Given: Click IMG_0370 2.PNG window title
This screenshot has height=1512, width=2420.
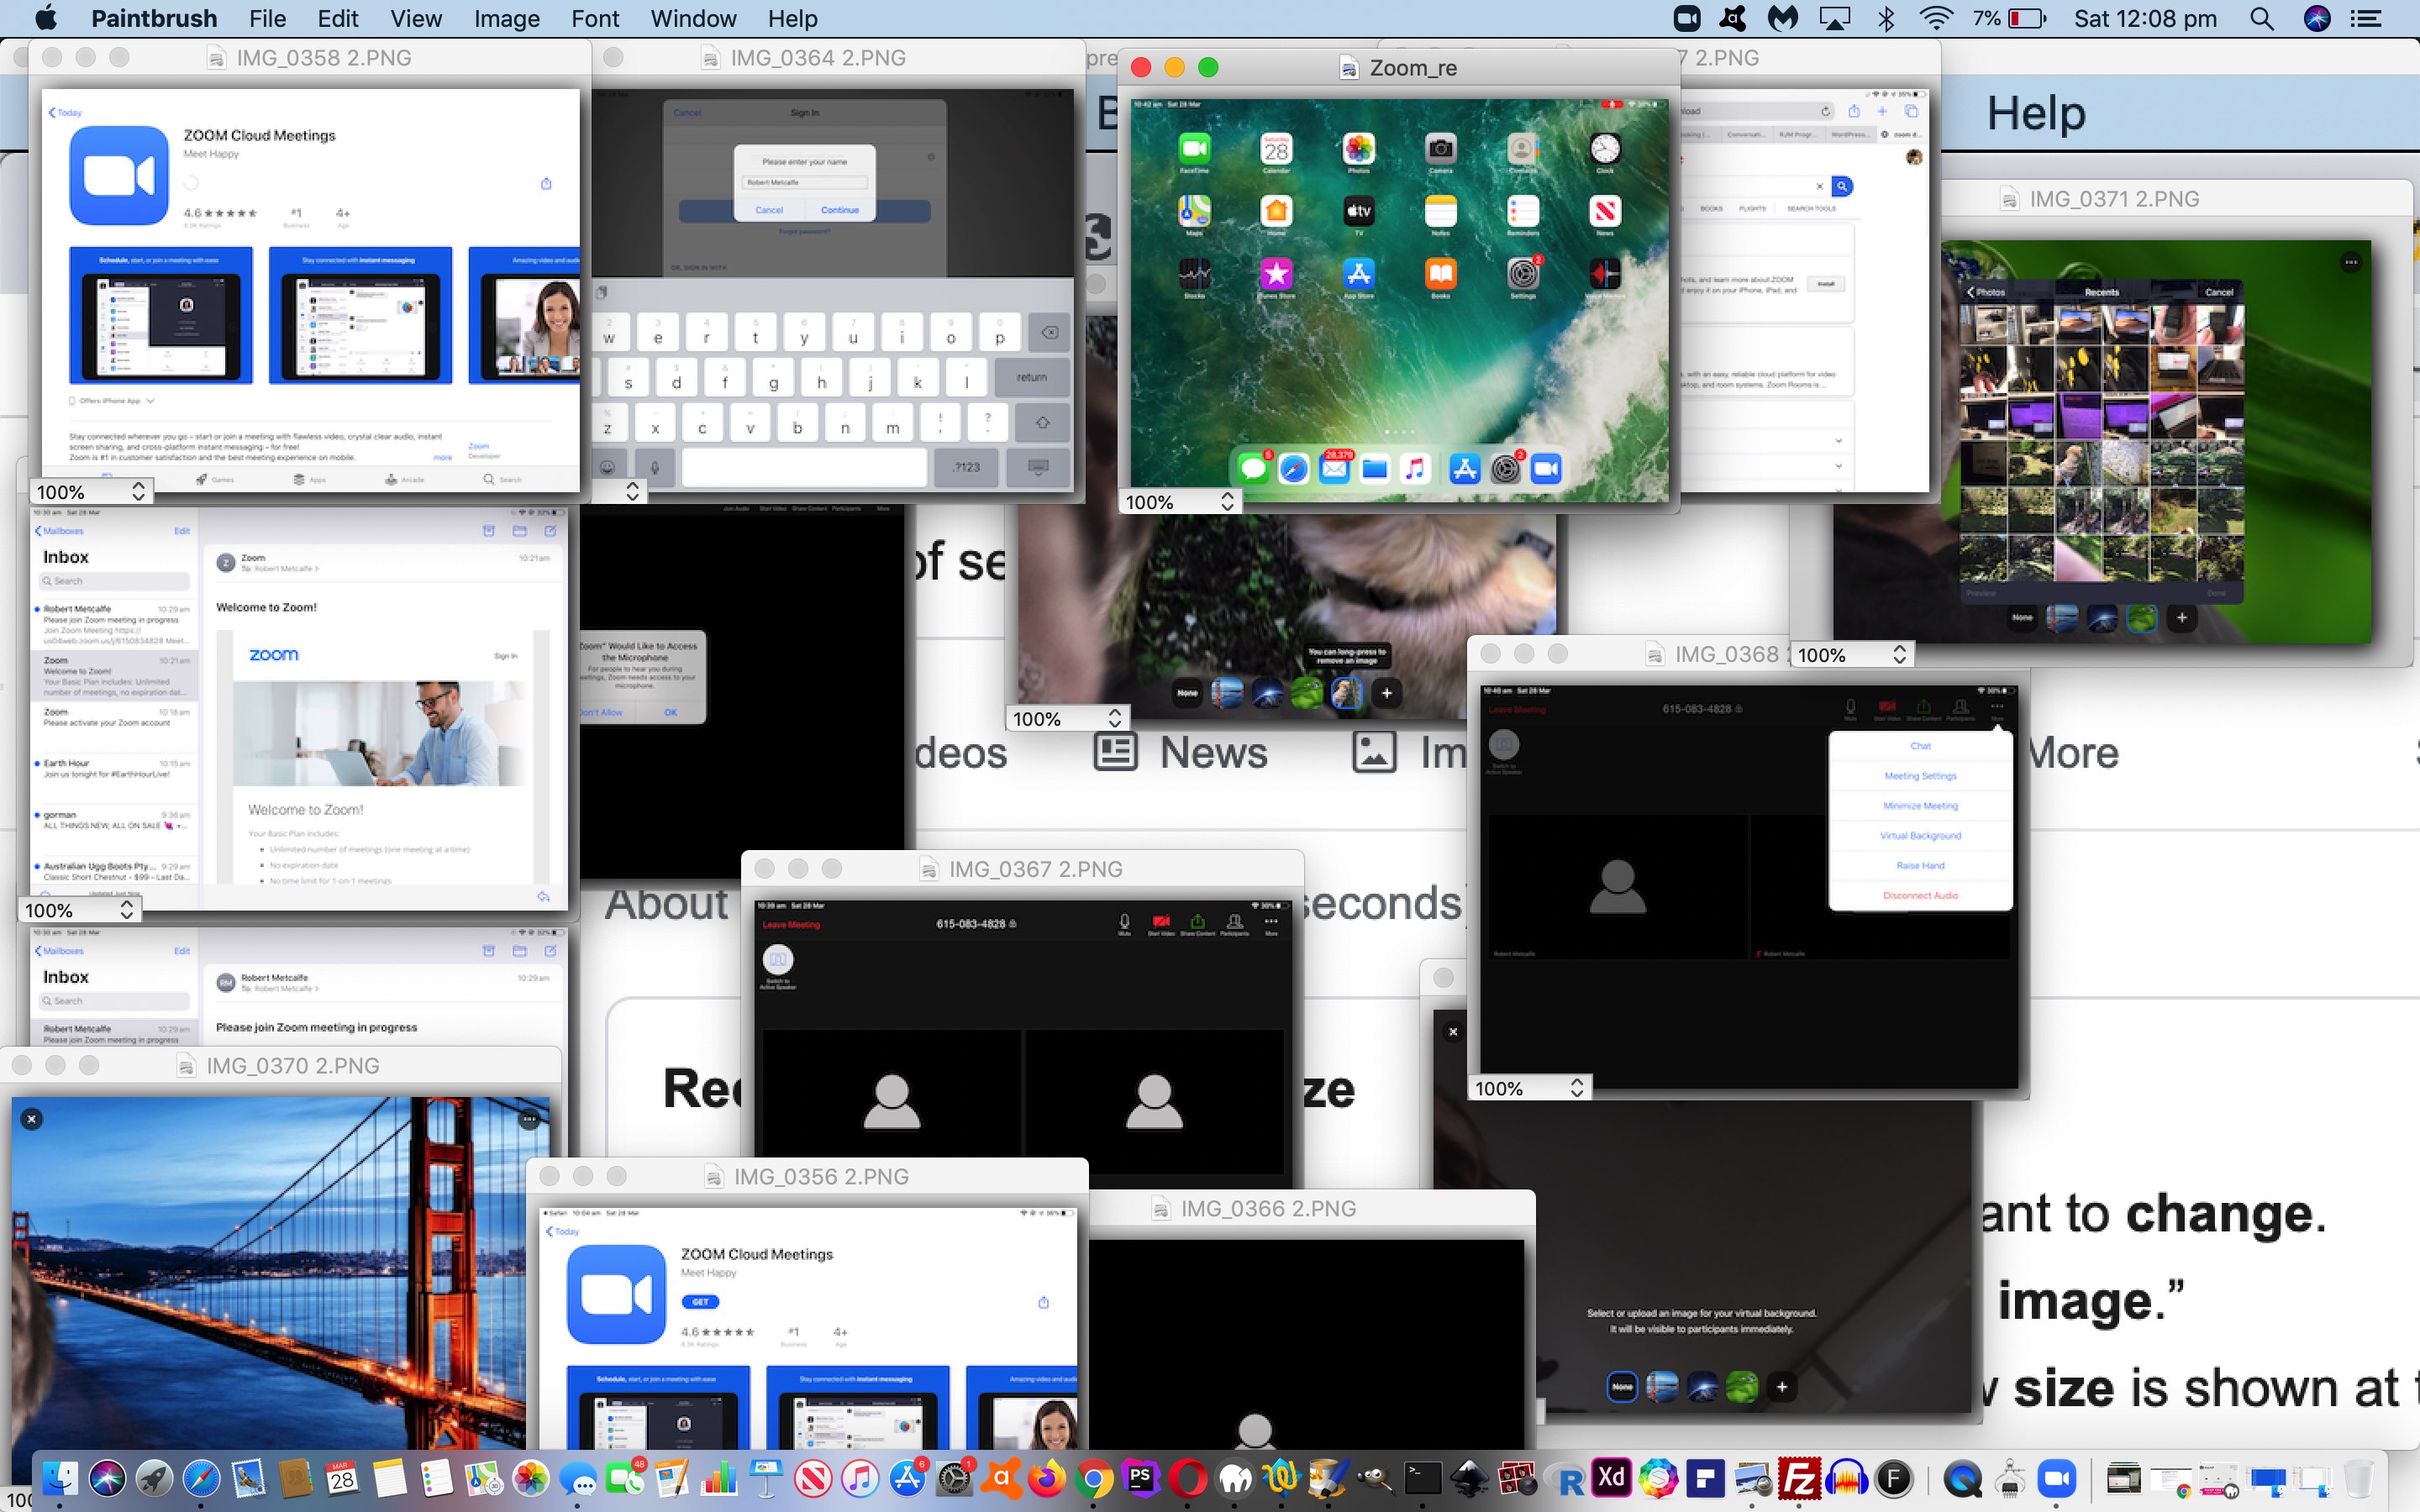Looking at the screenshot, I should coord(292,1065).
